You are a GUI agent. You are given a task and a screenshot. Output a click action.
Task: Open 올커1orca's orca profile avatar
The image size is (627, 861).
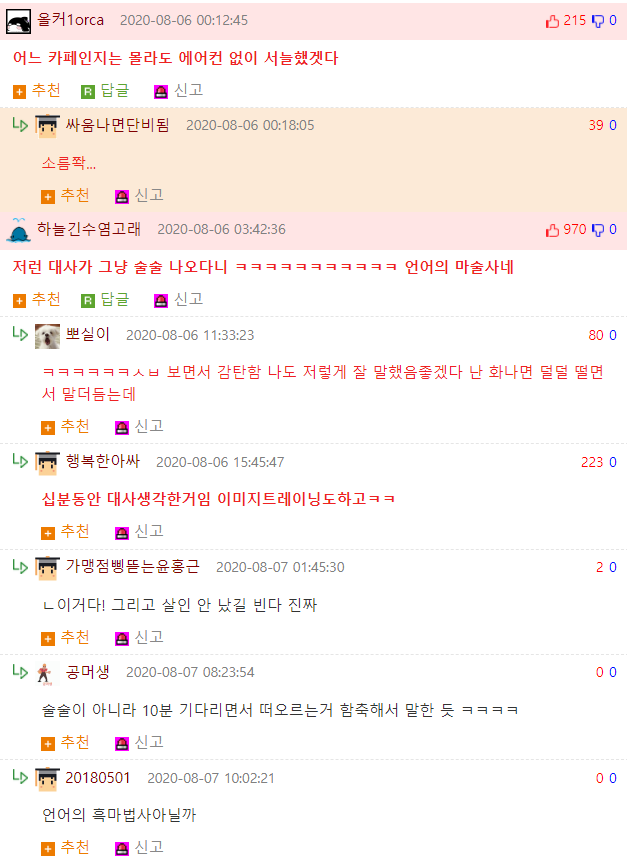coord(18,21)
